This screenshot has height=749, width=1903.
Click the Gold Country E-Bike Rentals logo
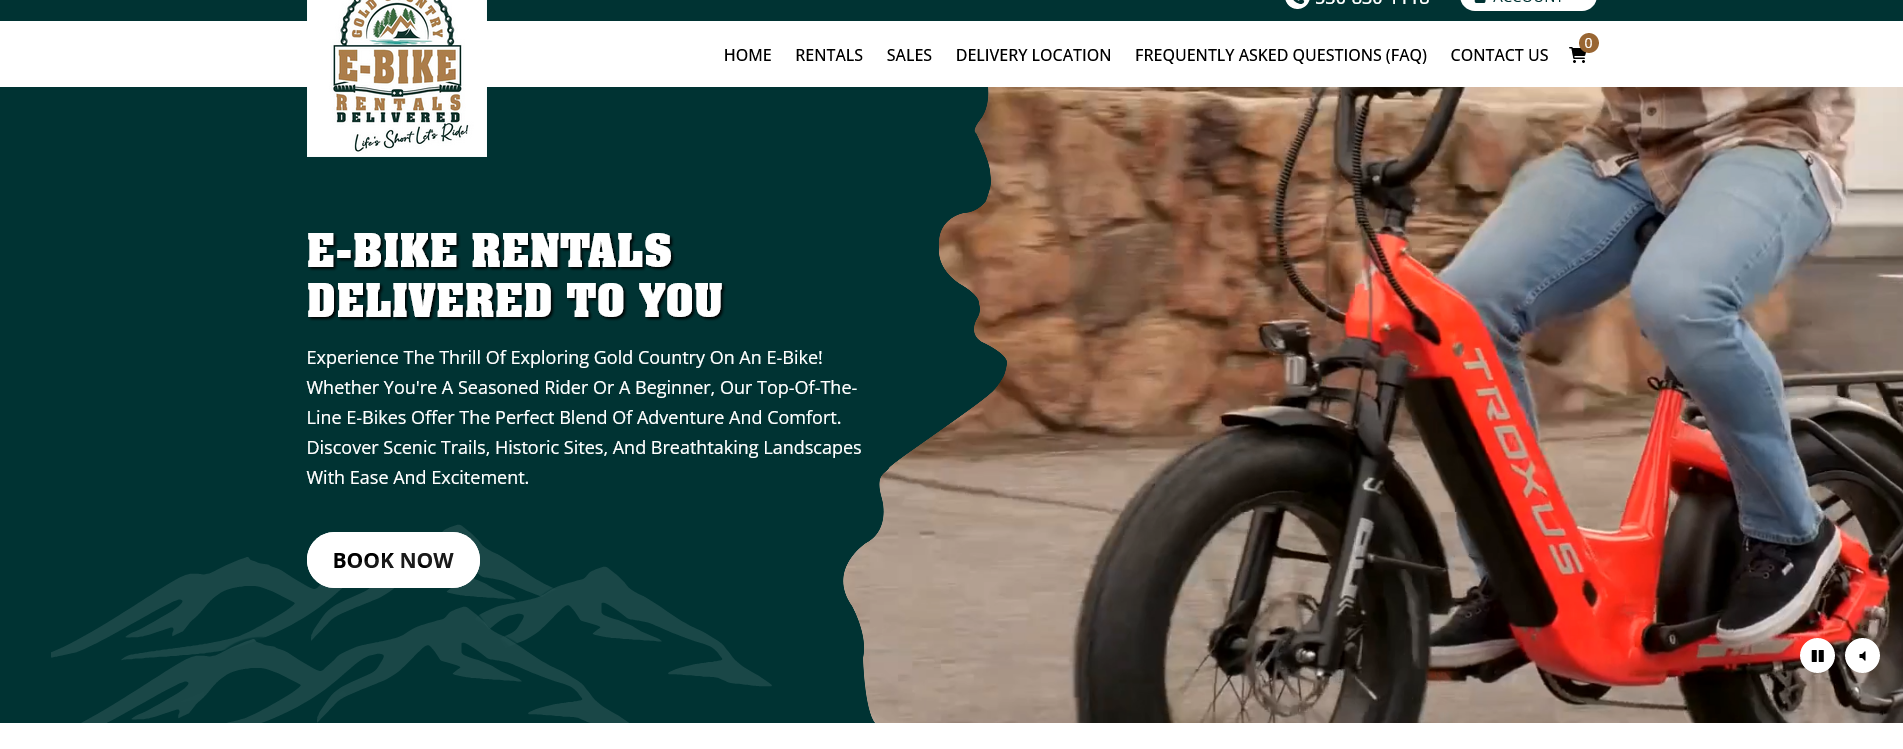397,76
